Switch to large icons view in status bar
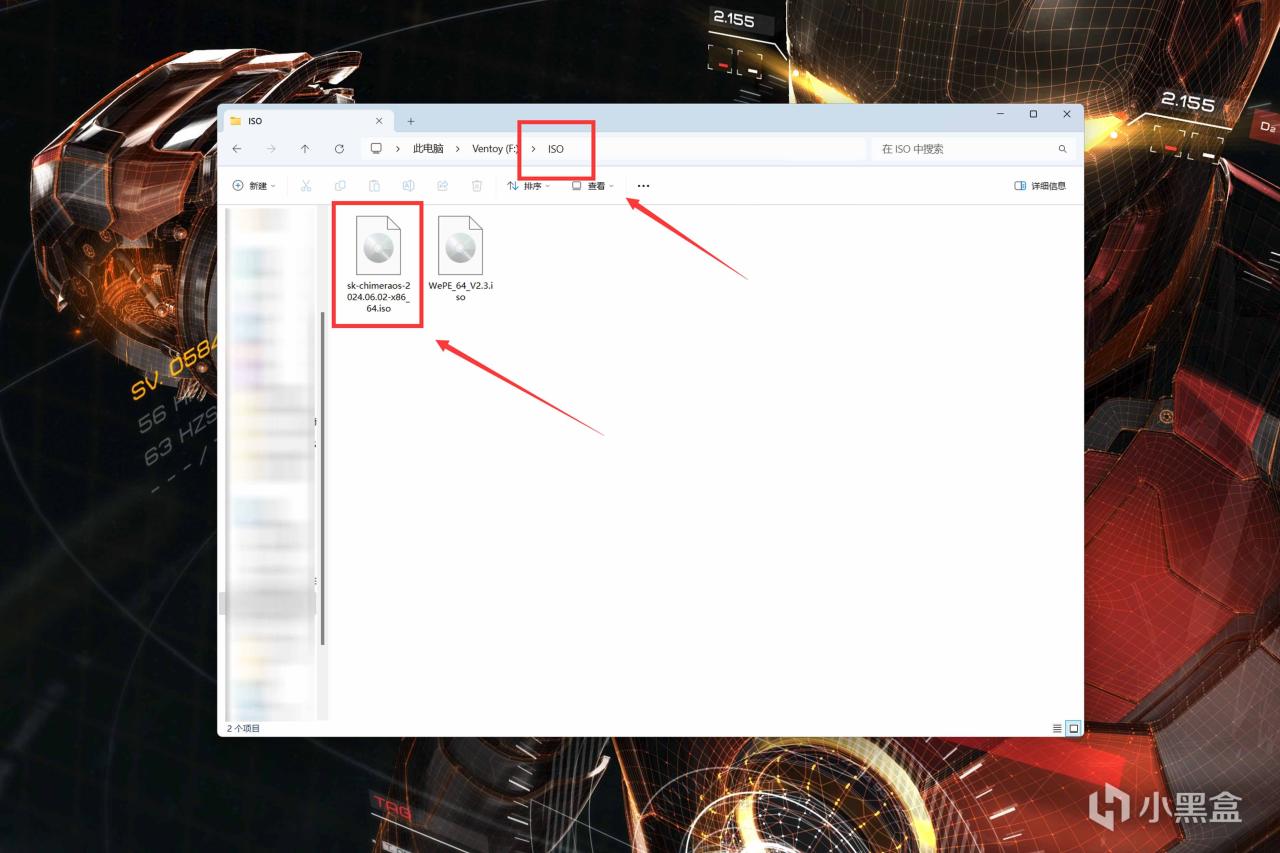The width and height of the screenshot is (1280, 853). 1074,729
